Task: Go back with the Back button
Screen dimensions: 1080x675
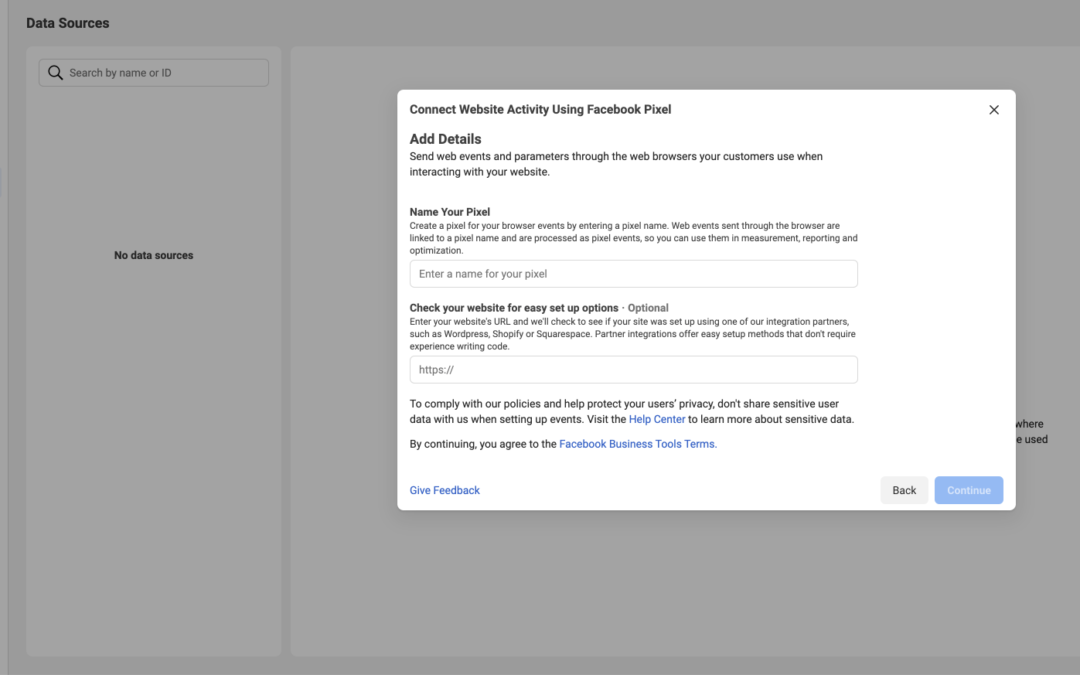Action: pyautogui.click(x=904, y=490)
